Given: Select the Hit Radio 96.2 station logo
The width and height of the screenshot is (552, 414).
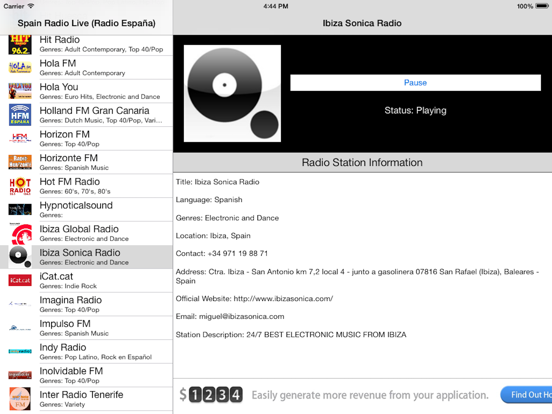Looking at the screenshot, I should 20,44.
